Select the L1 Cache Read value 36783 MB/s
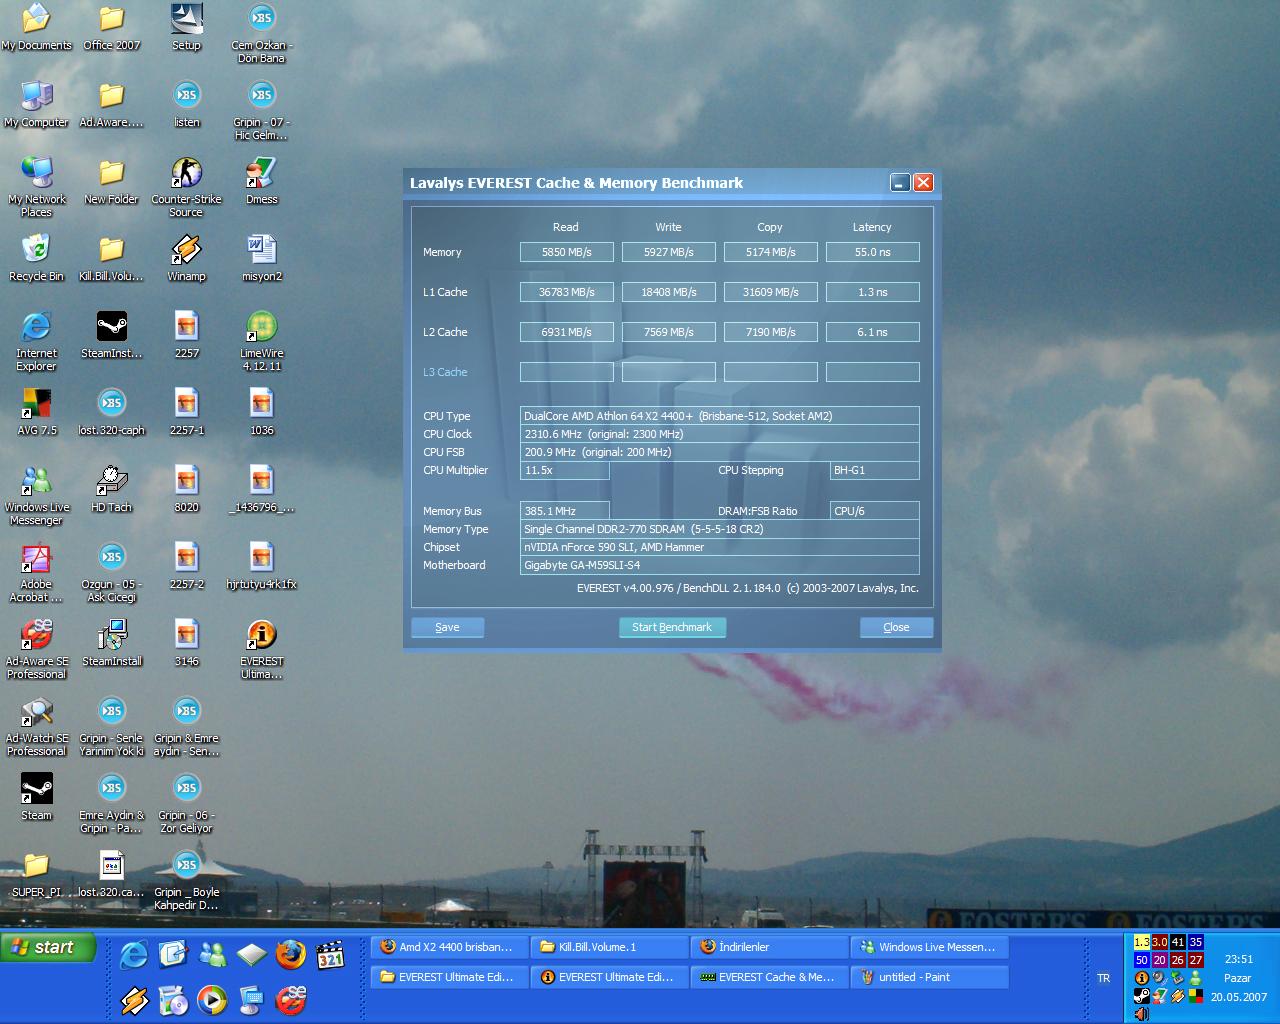This screenshot has width=1280, height=1024. point(566,292)
